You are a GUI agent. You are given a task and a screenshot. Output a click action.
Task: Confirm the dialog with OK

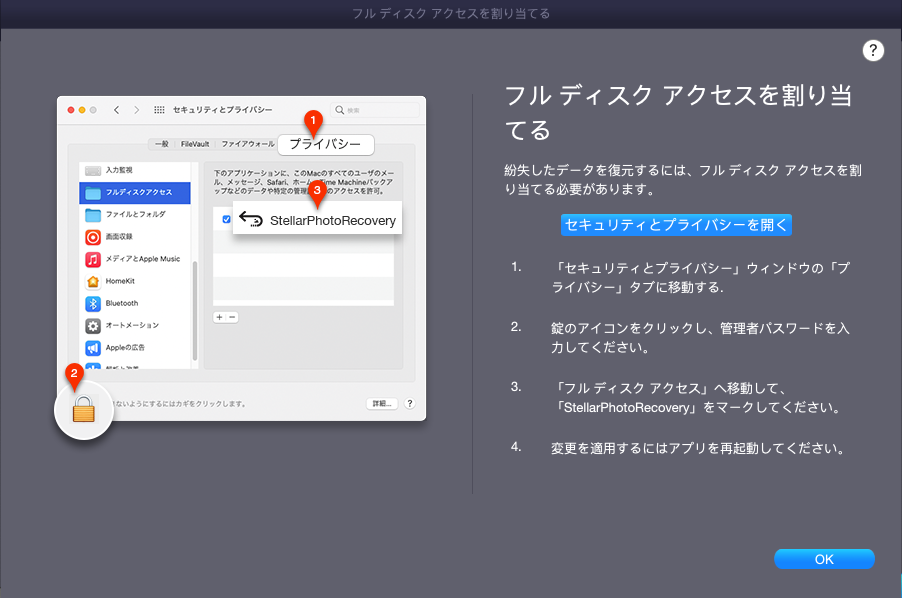tap(824, 559)
